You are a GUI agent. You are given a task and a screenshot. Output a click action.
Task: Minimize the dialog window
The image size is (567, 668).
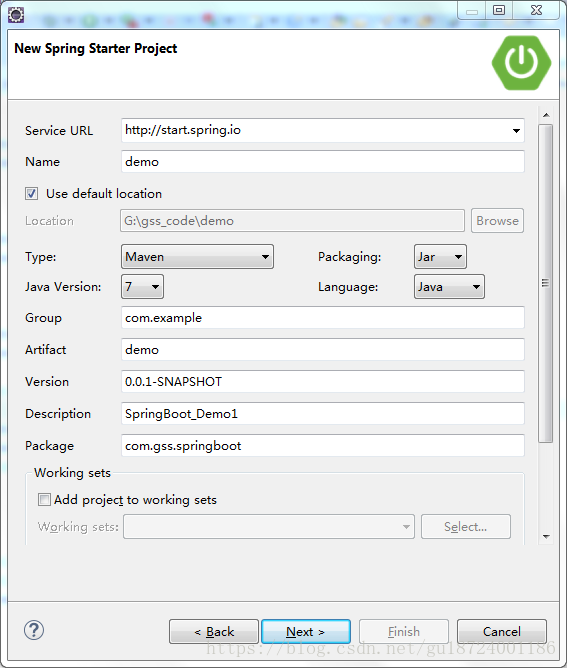(472, 10)
